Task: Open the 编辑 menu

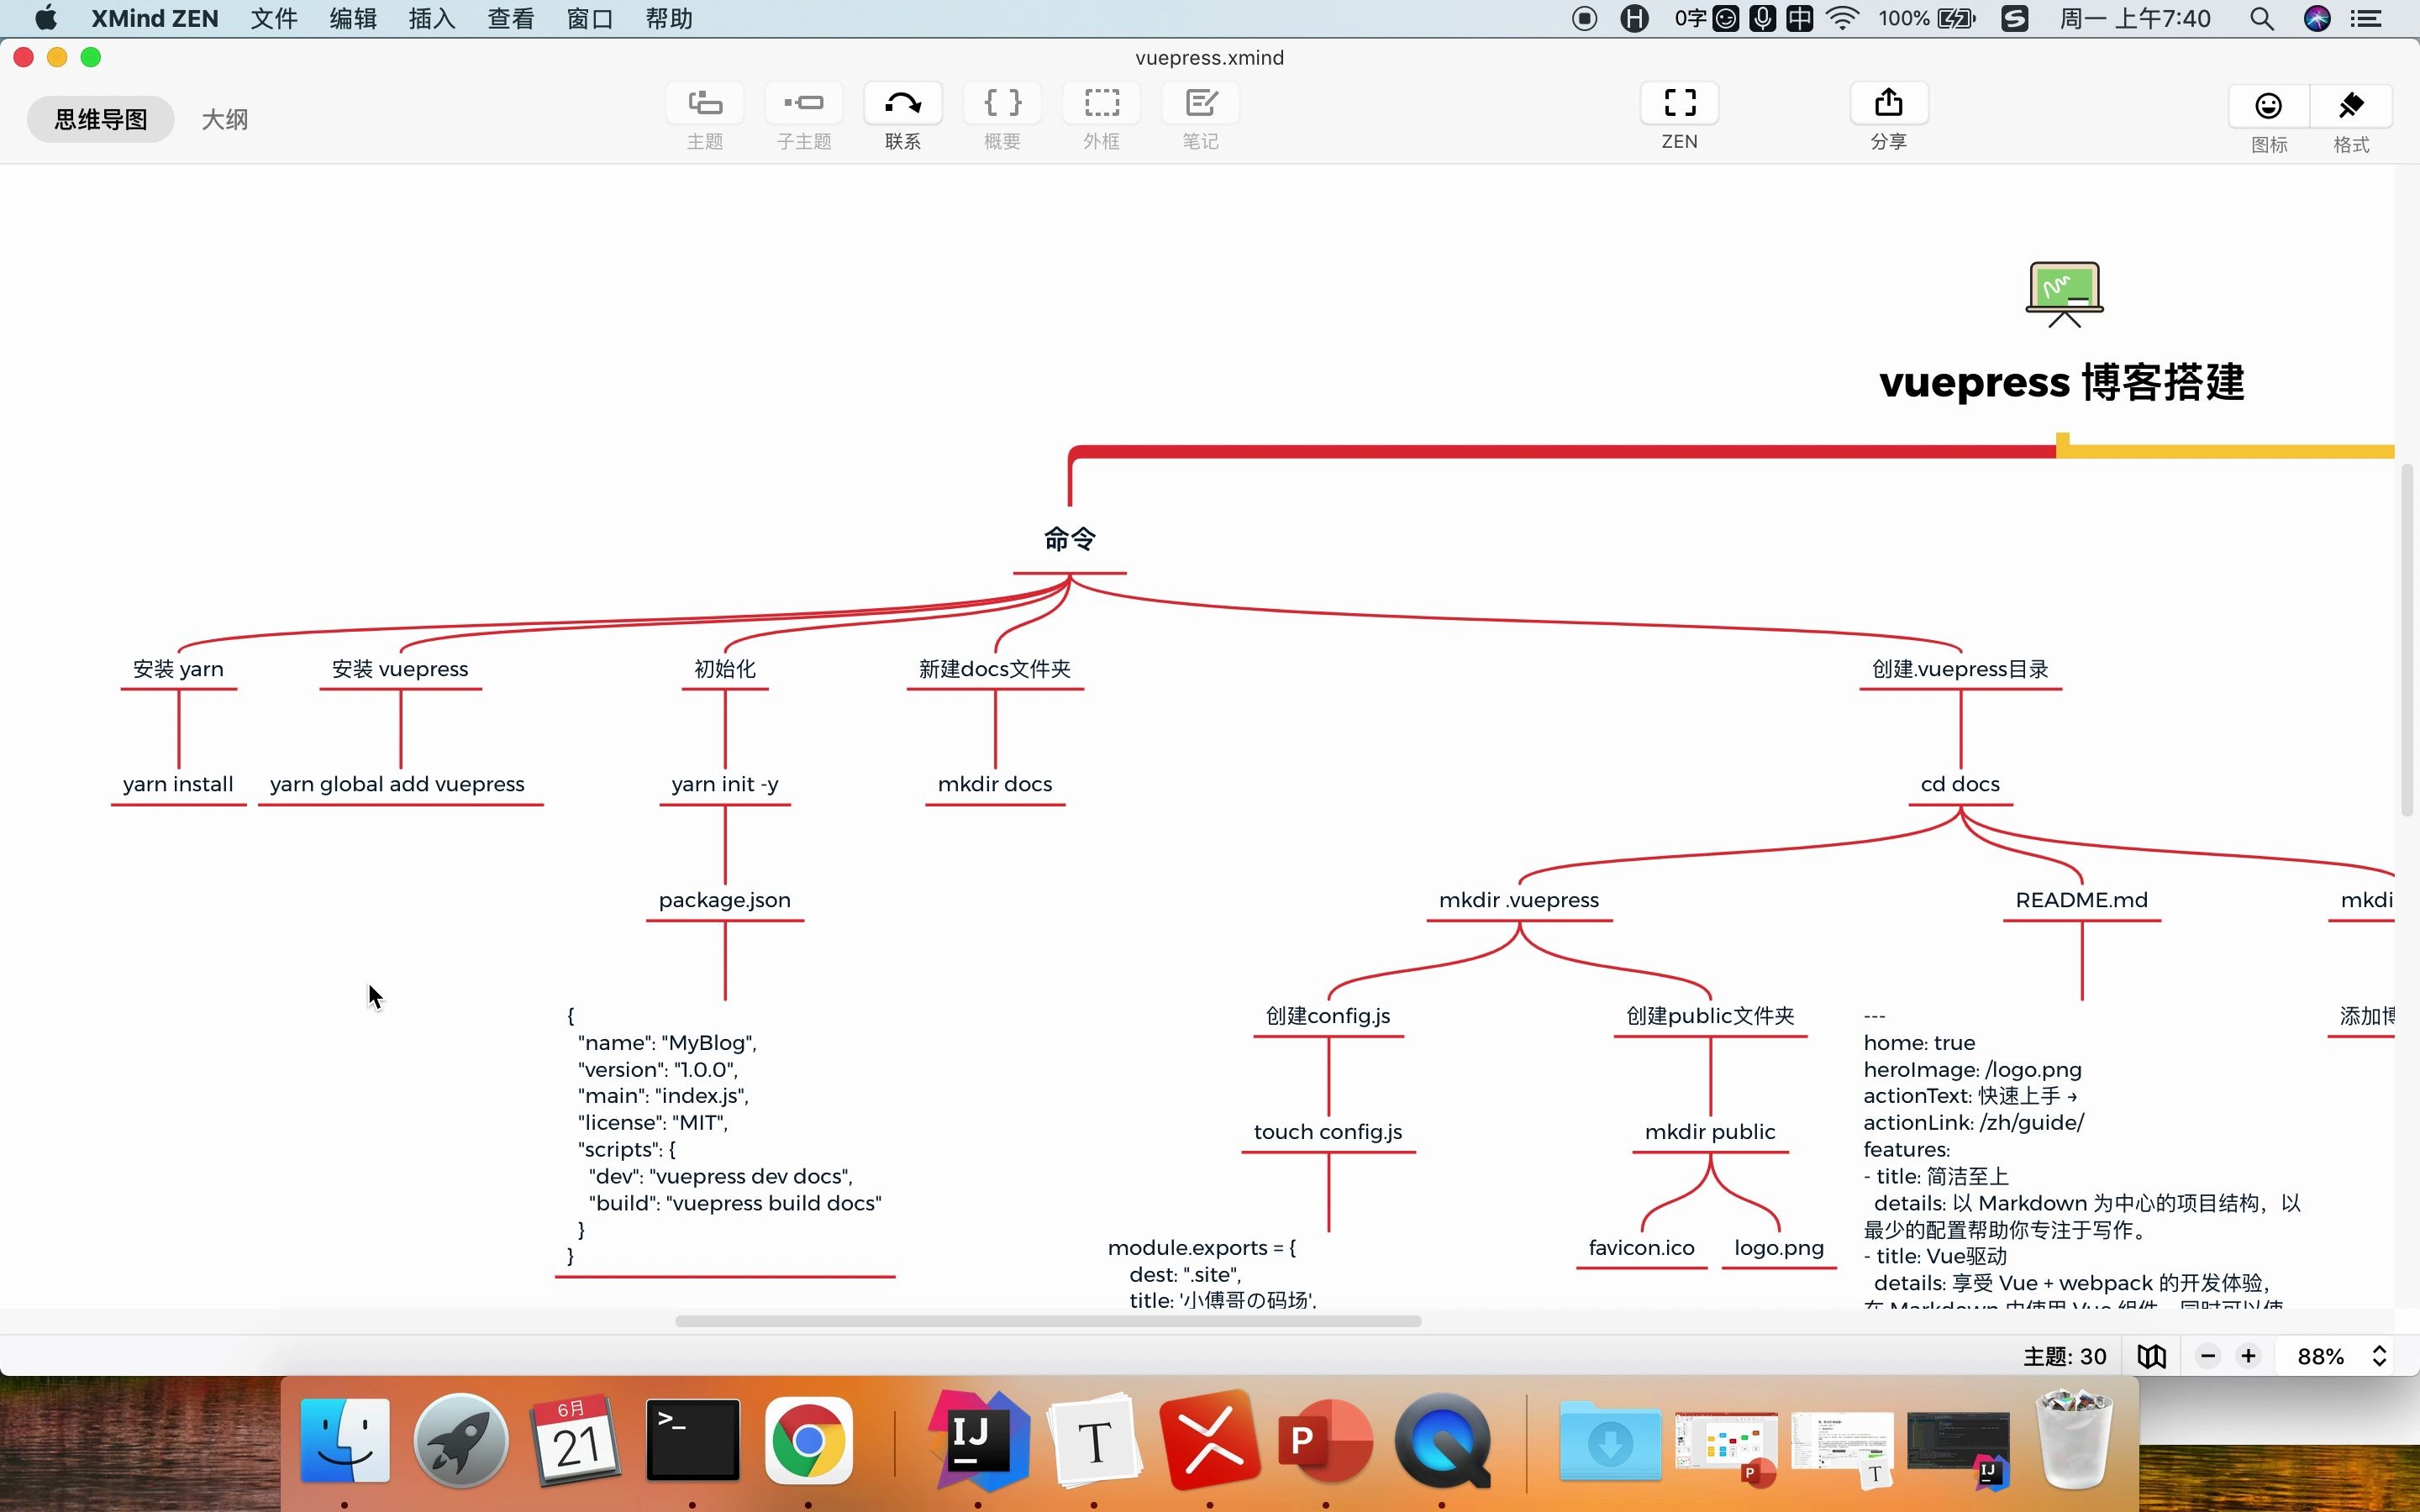Action: 353,18
